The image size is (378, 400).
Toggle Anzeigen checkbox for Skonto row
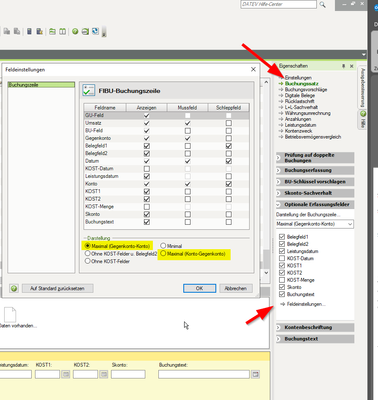coord(146,214)
